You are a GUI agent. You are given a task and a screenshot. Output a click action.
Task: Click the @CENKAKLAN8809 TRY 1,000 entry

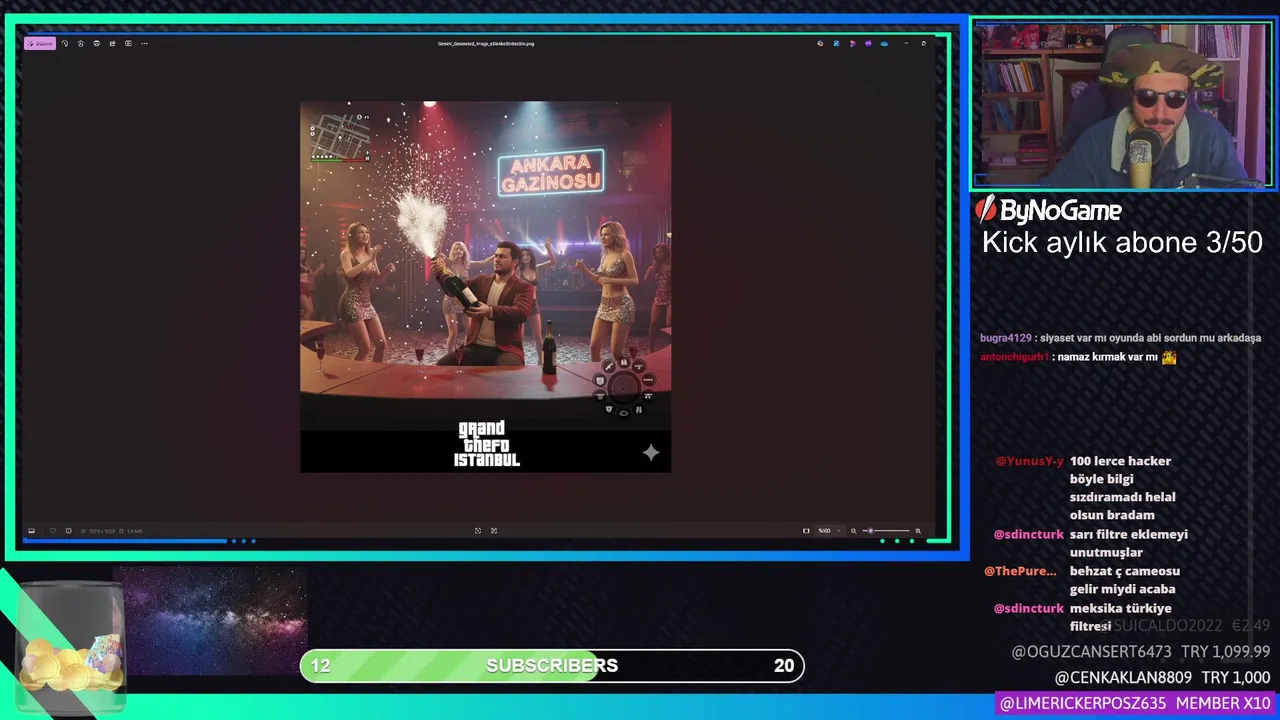tap(1162, 678)
